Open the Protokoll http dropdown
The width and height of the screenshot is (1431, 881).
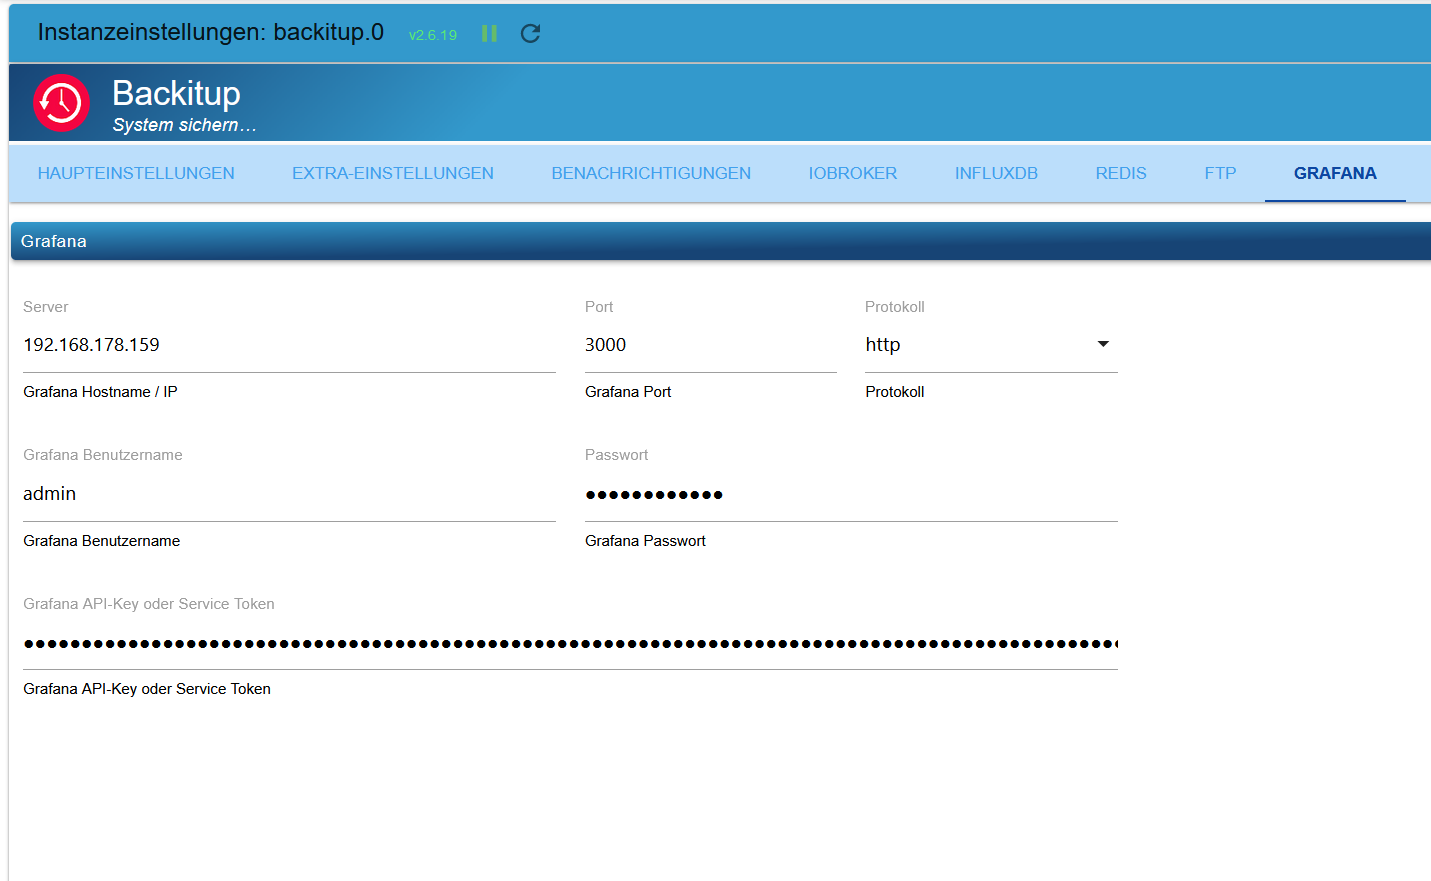click(x=991, y=345)
